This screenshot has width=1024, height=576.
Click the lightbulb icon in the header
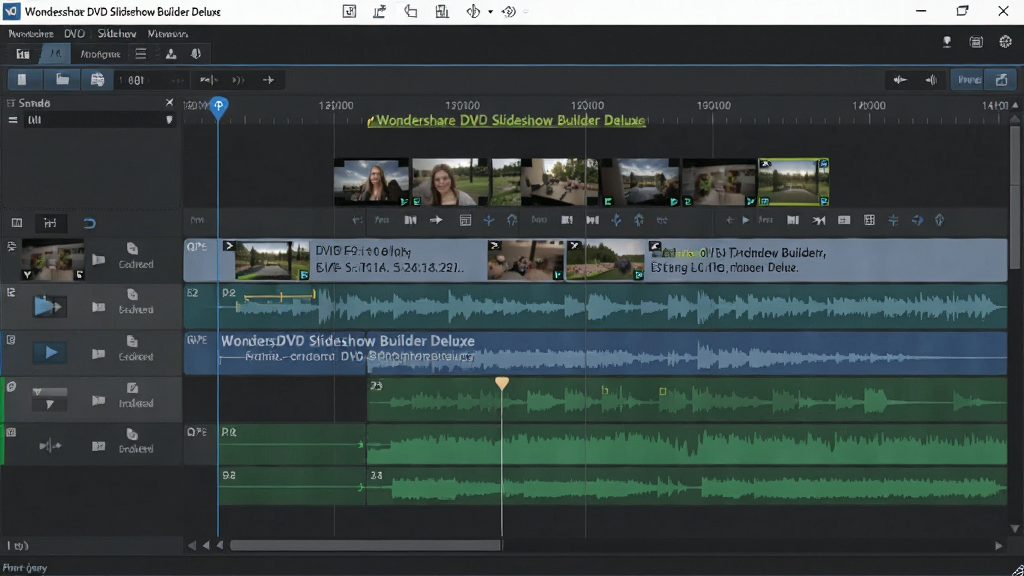pyautogui.click(x=946, y=42)
